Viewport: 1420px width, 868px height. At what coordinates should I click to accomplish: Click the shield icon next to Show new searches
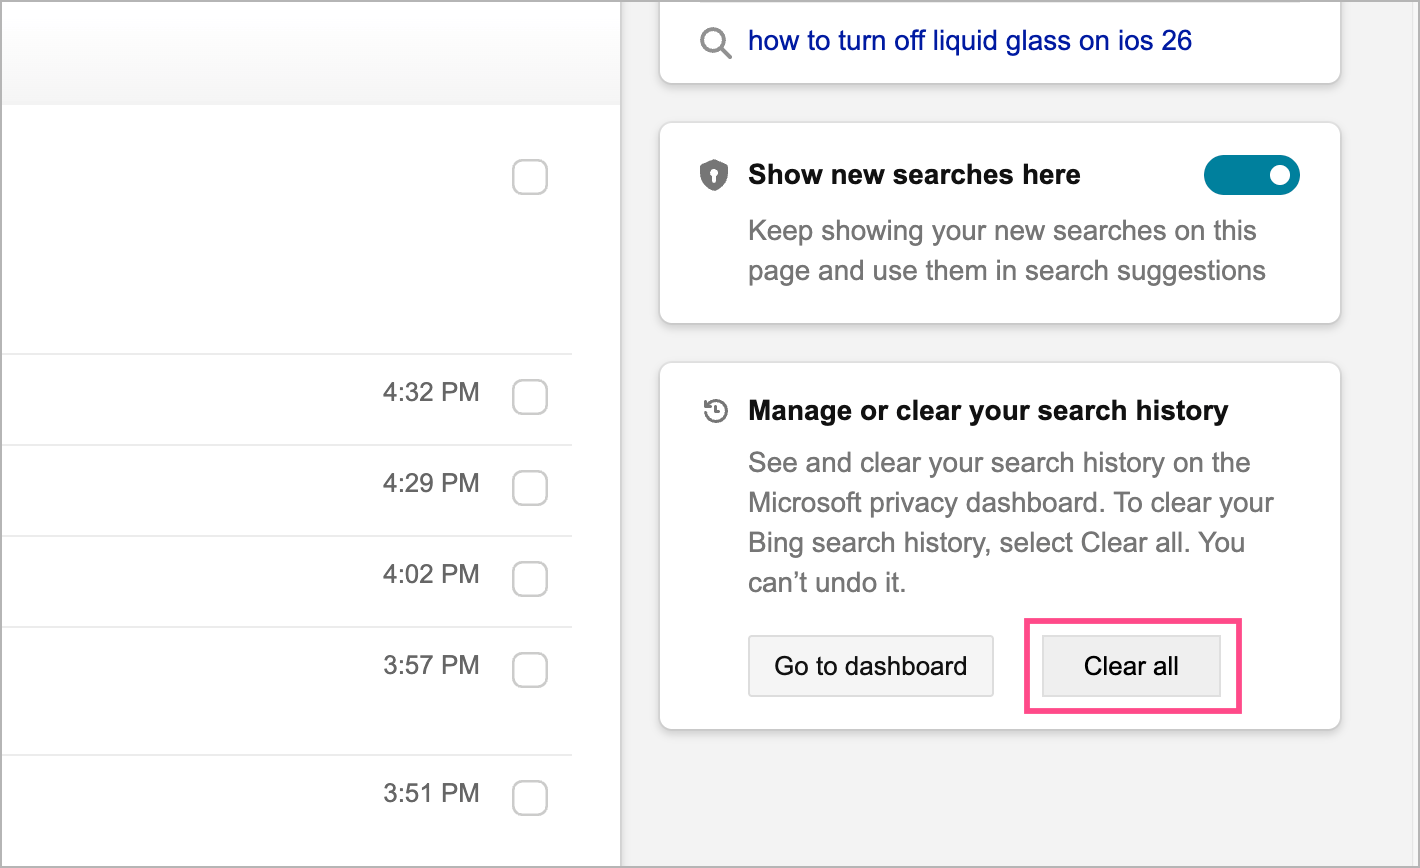tap(712, 176)
